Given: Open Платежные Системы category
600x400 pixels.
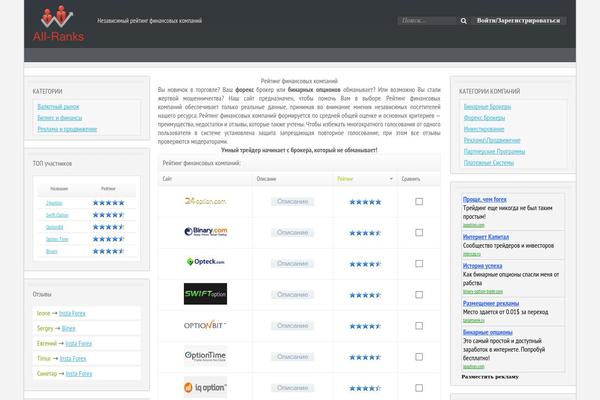Looking at the screenshot, I should point(489,163).
